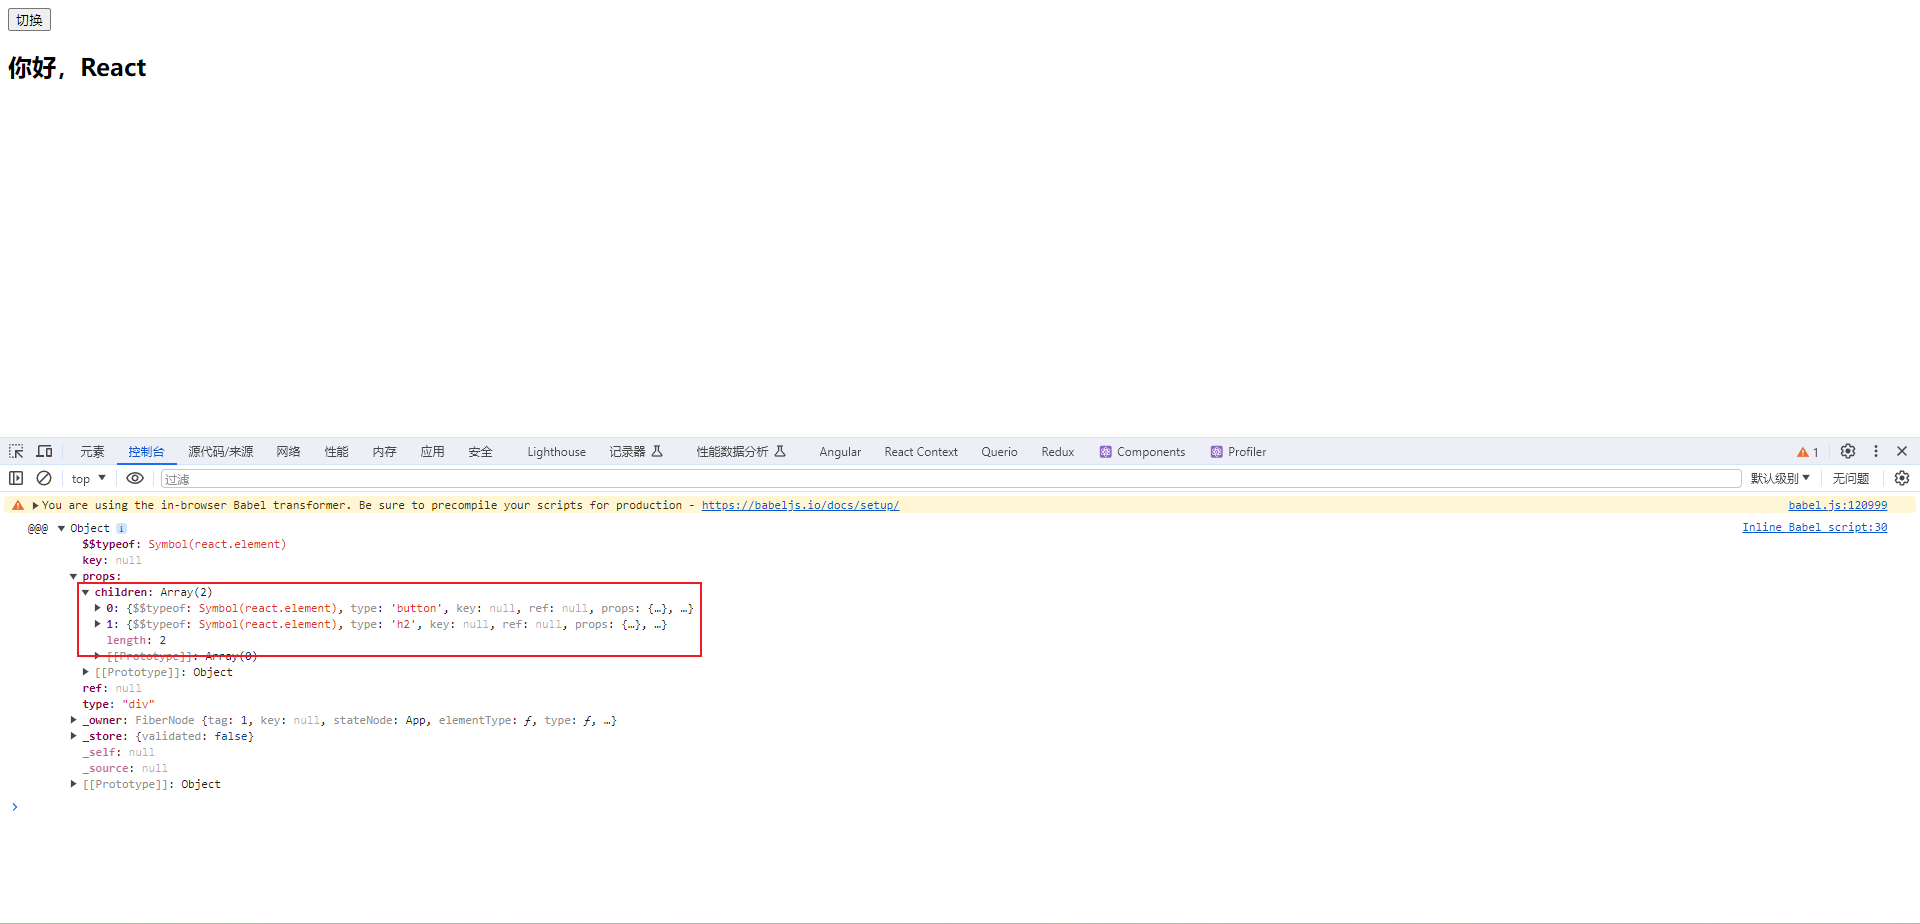The image size is (1920, 924).
Task: Open the Inline Babel script:30 source link
Action: pyautogui.click(x=1814, y=528)
